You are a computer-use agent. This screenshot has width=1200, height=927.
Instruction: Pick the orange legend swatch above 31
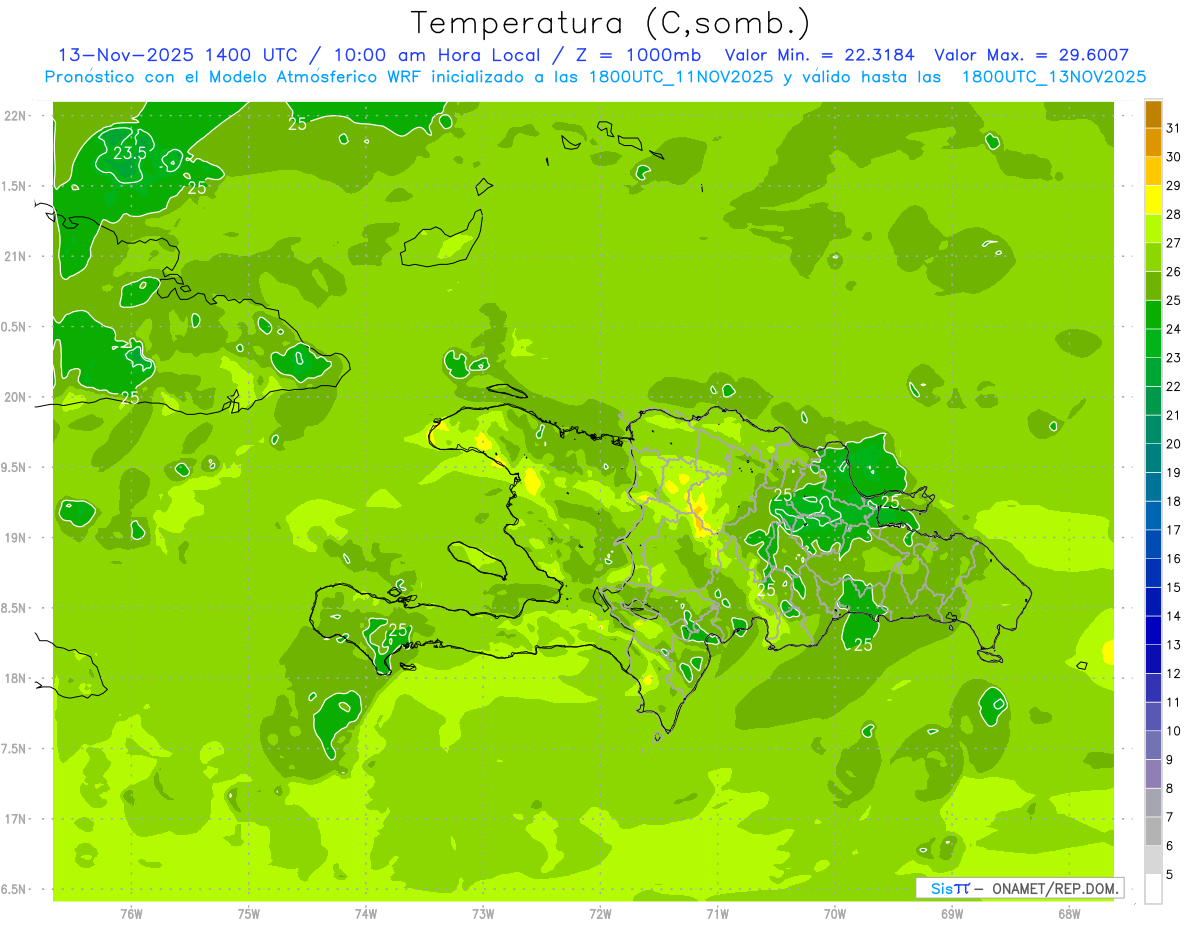click(x=1153, y=114)
